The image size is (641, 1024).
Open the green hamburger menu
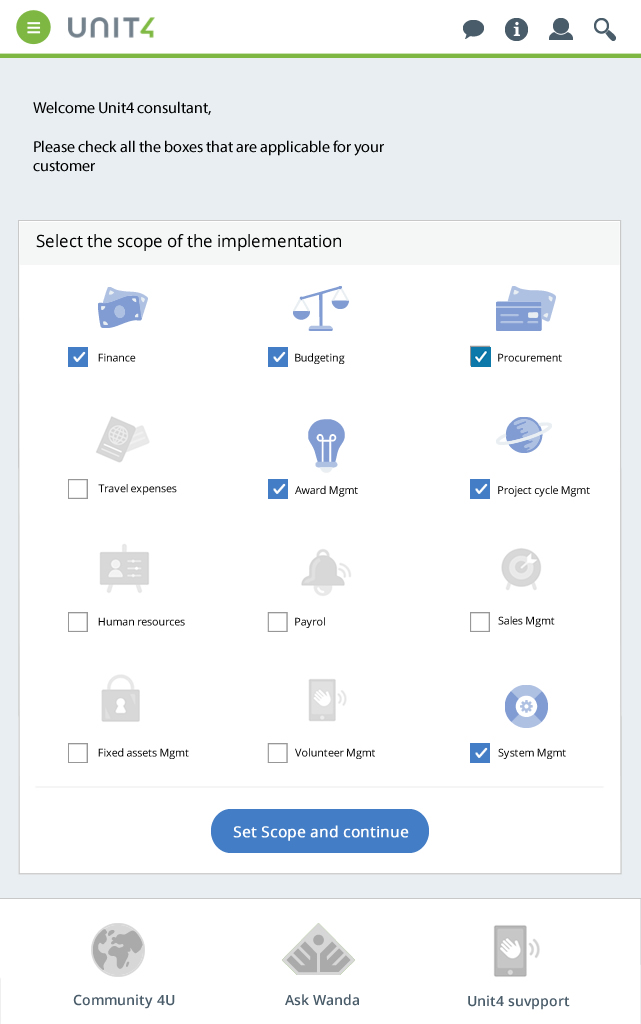[x=33, y=28]
